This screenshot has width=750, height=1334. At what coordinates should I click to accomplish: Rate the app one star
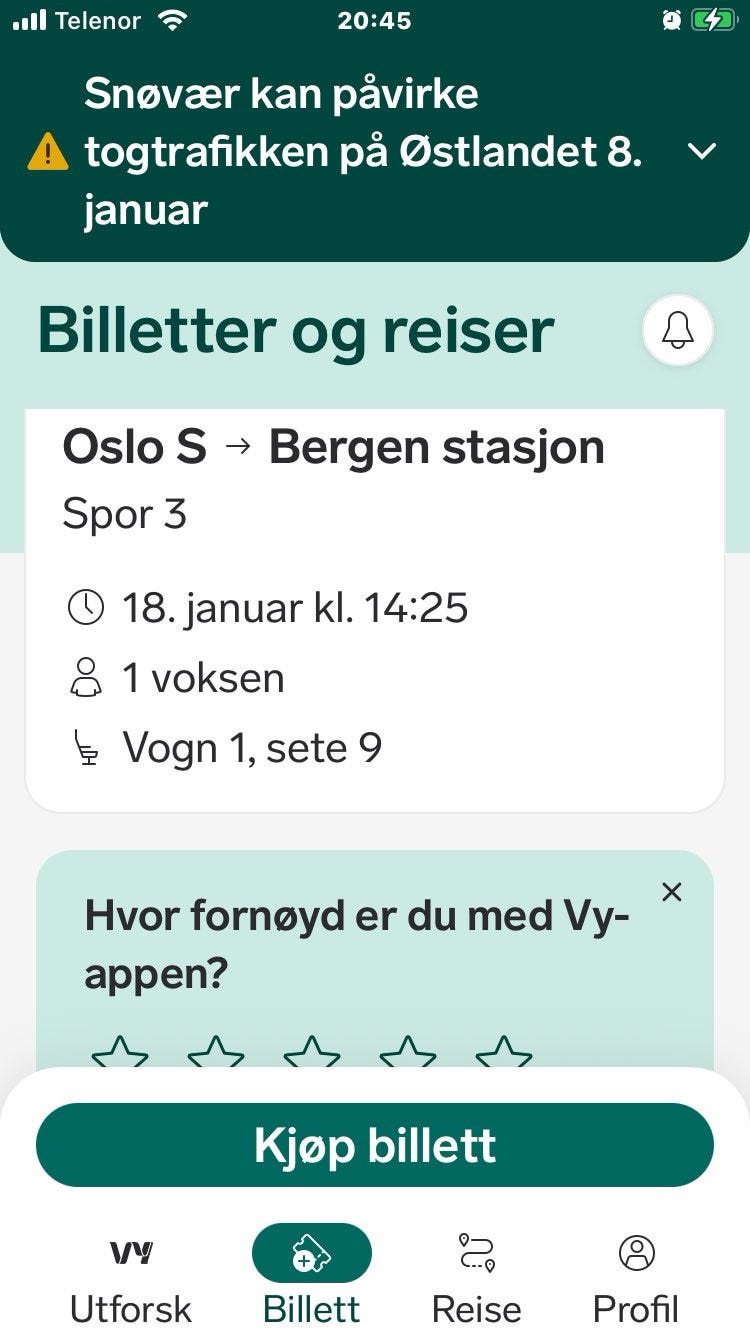click(x=120, y=1053)
